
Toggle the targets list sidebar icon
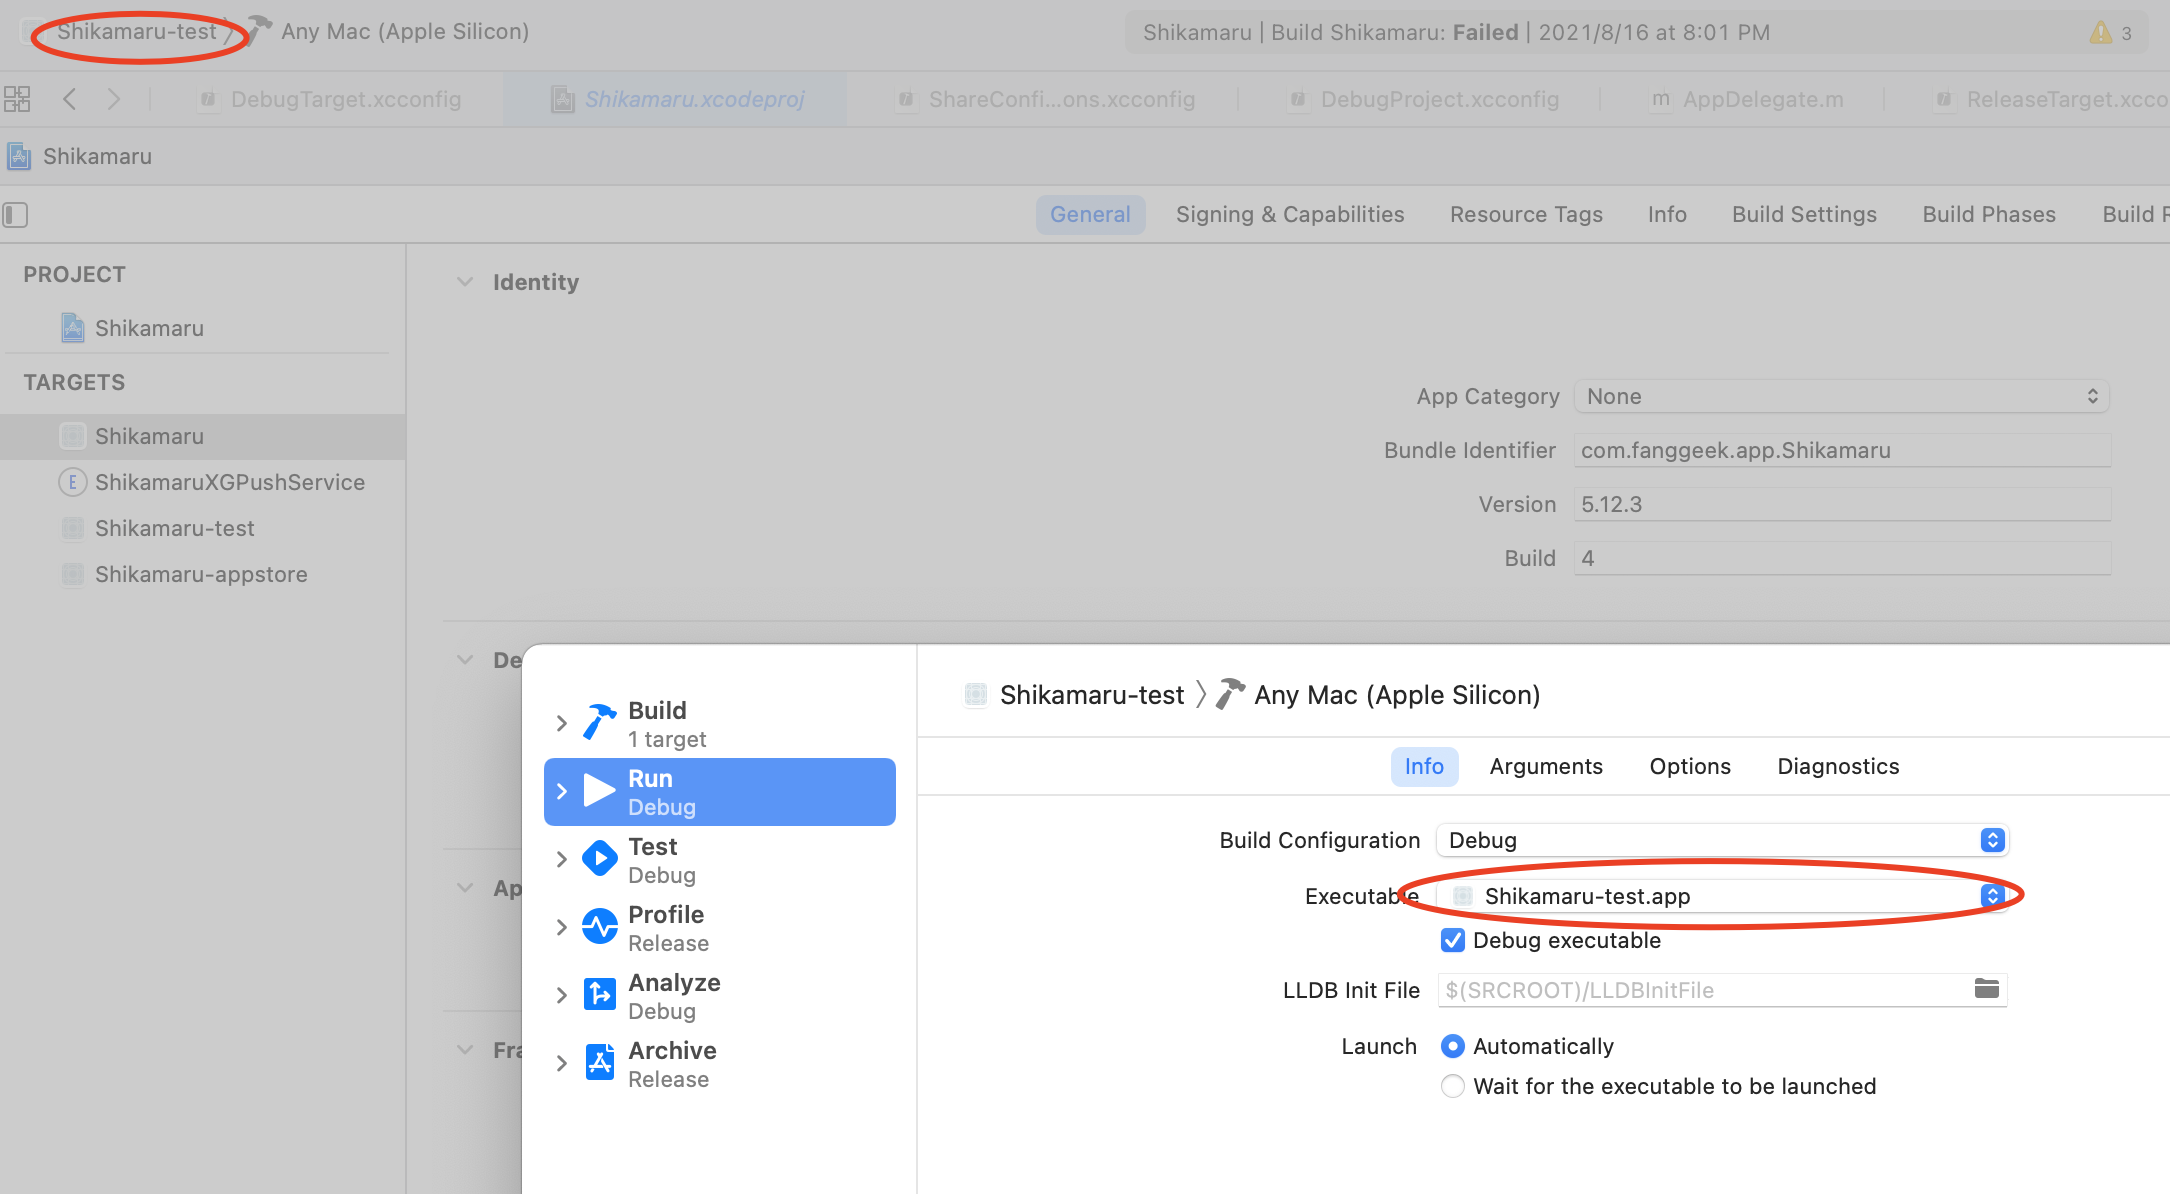point(16,215)
